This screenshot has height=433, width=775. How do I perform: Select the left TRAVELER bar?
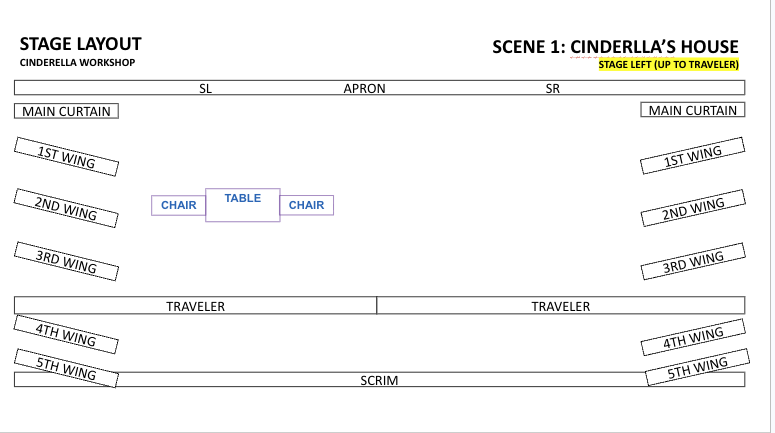coord(195,306)
